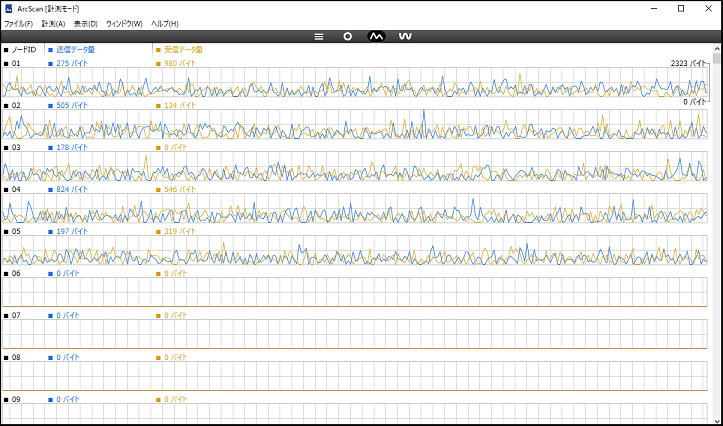Click the node 01 traffic graph
The height and width of the screenshot is (426, 723).
coord(355,83)
